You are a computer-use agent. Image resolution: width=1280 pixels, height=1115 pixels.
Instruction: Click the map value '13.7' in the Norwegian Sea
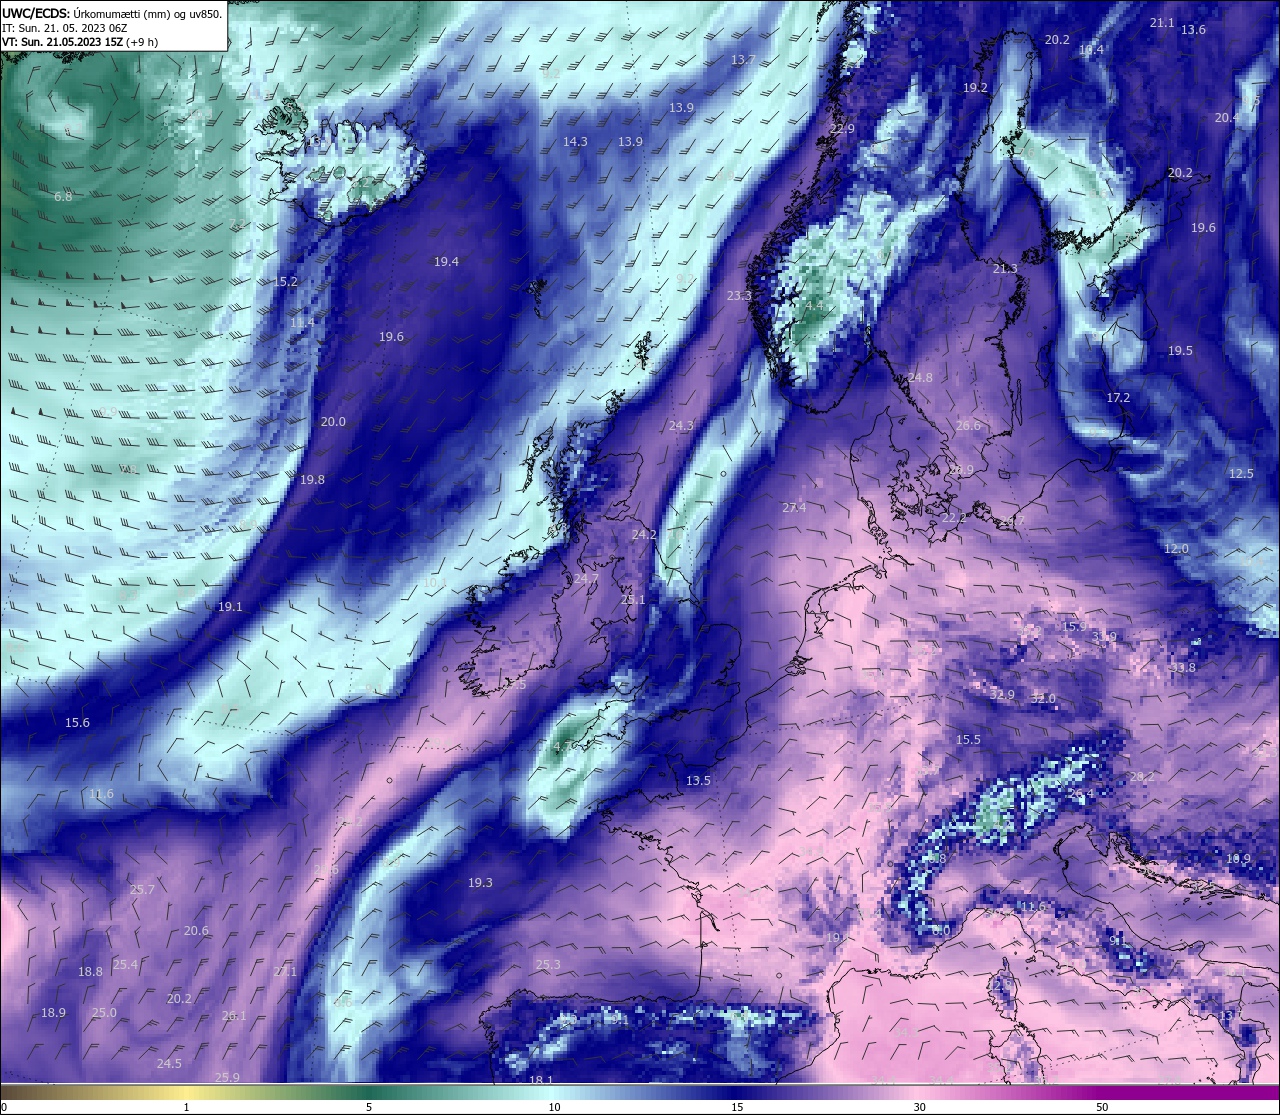point(743,59)
